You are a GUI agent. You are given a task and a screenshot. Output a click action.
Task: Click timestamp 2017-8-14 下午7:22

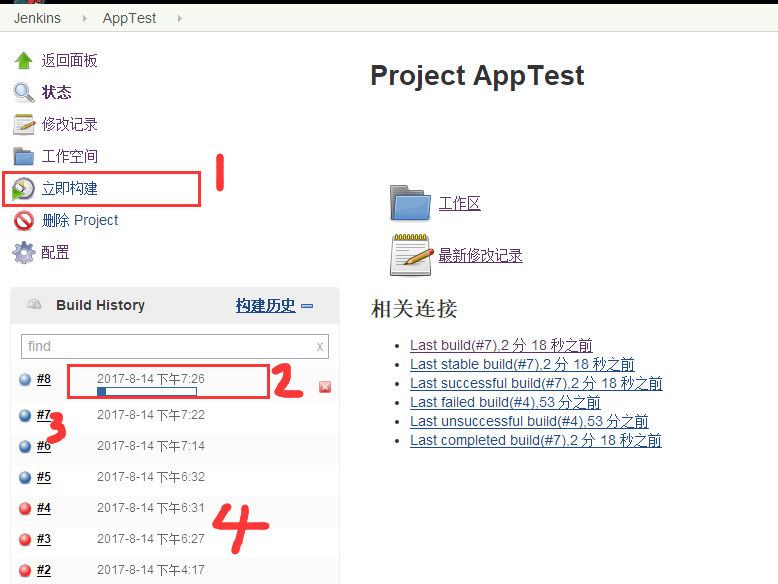[x=151, y=415]
